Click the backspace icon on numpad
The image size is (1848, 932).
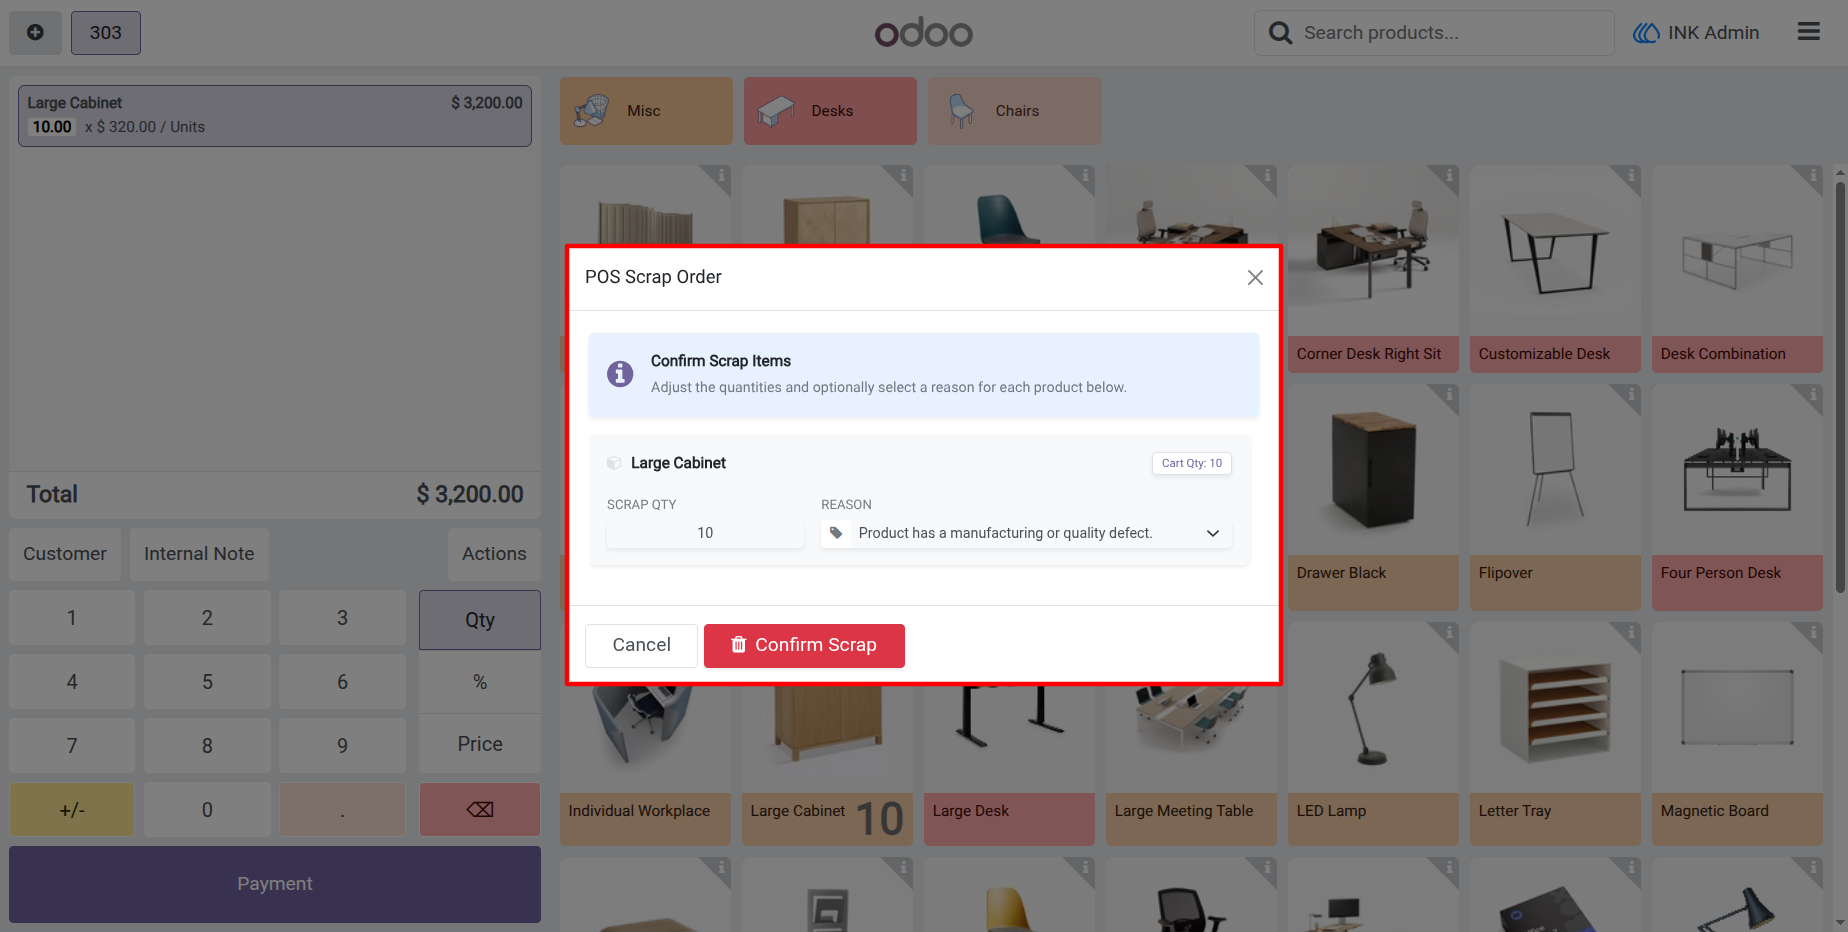click(480, 810)
